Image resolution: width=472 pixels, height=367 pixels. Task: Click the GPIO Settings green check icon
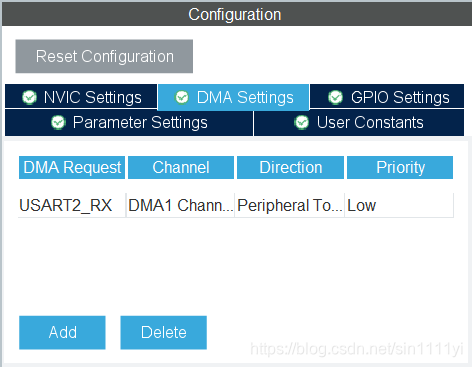pyautogui.click(x=335, y=97)
